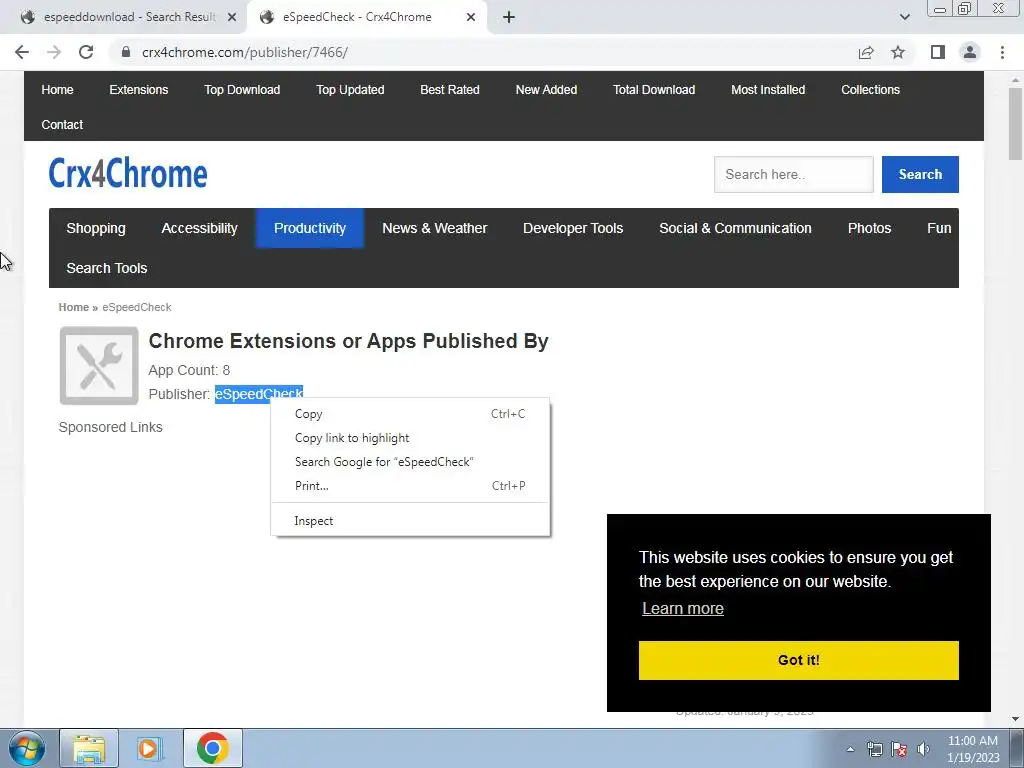Click the lock icon in address bar
Image resolution: width=1024 pixels, height=768 pixels.
[x=126, y=52]
